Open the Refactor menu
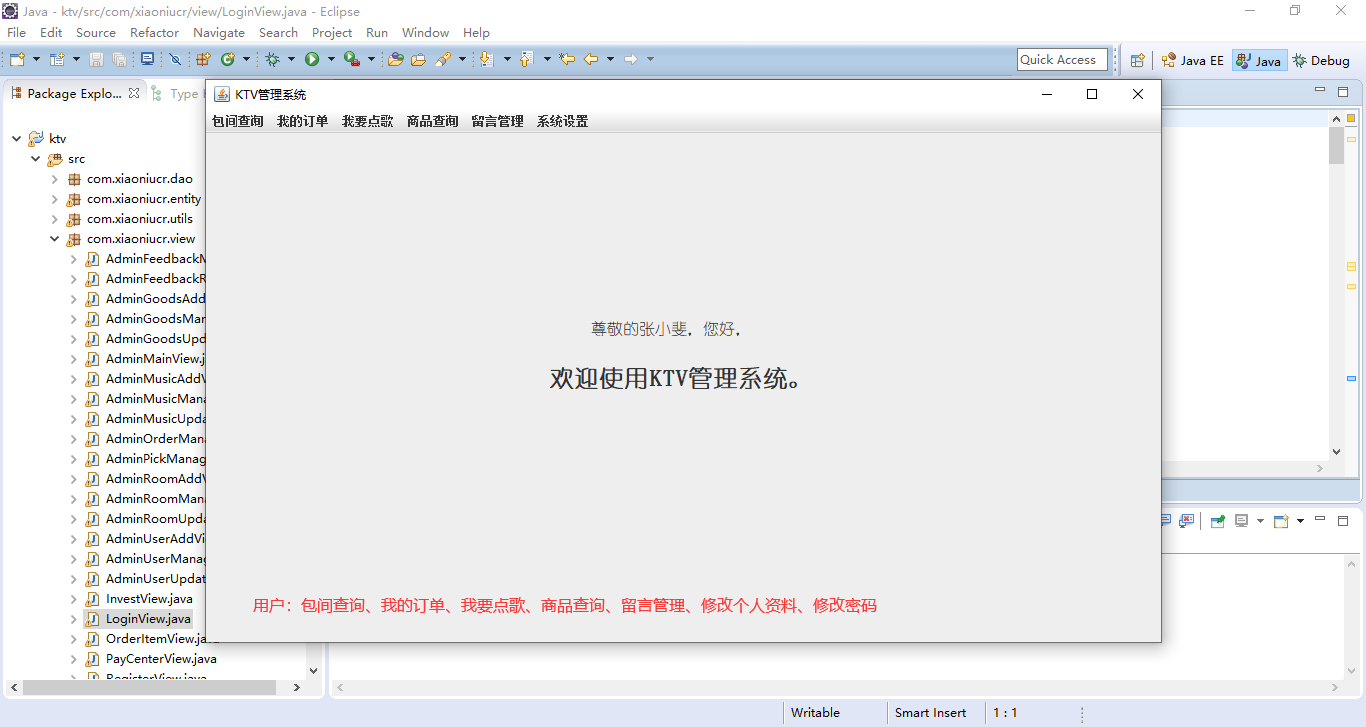 click(154, 33)
